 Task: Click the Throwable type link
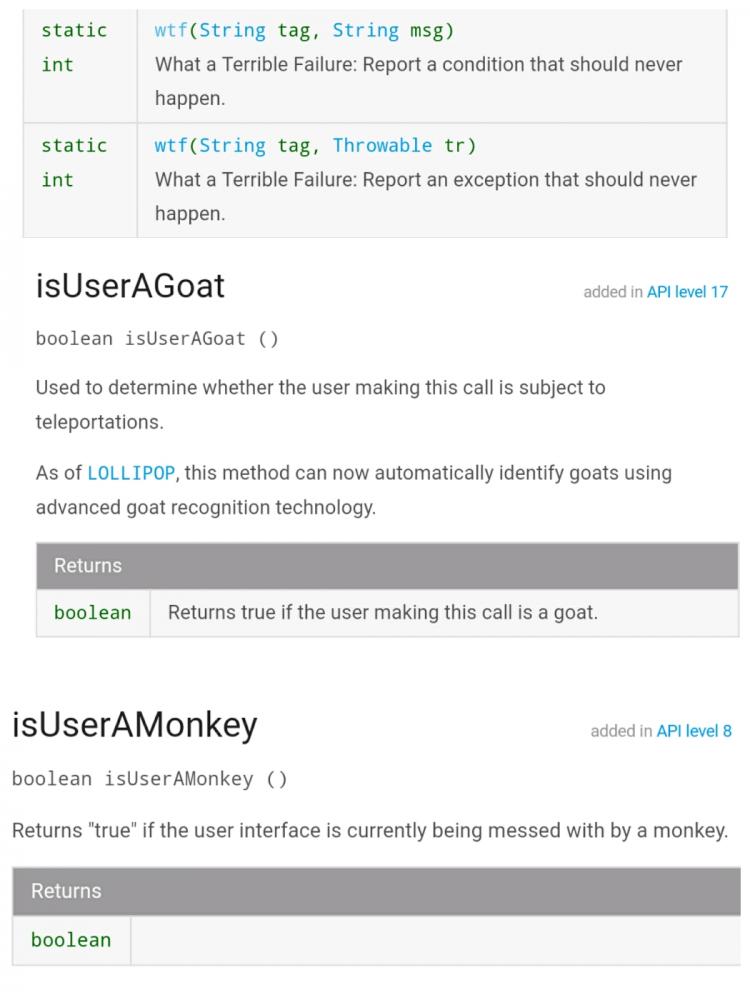tap(382, 145)
